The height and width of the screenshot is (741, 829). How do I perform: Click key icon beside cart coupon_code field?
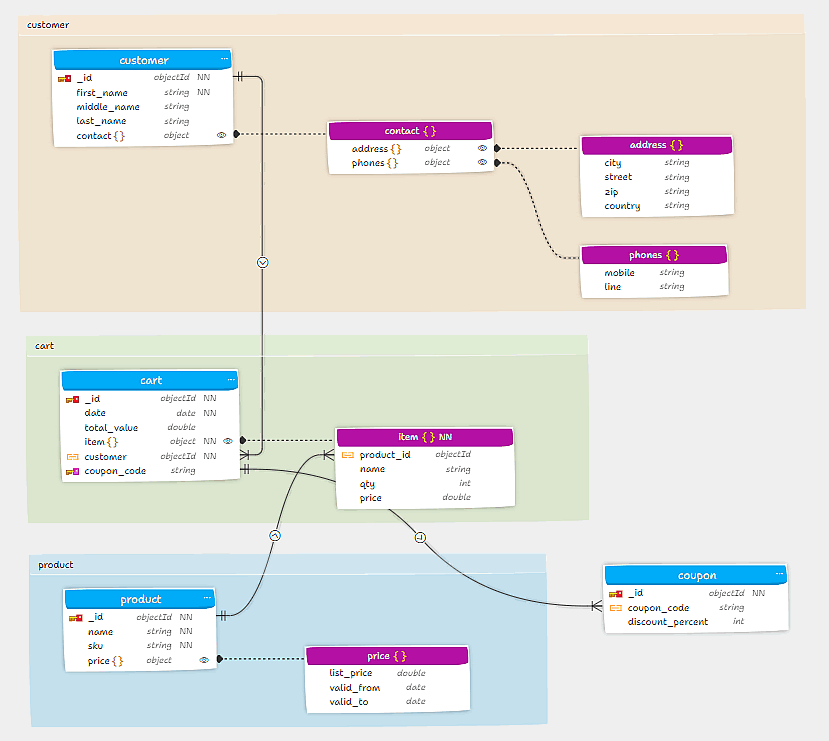point(72,471)
